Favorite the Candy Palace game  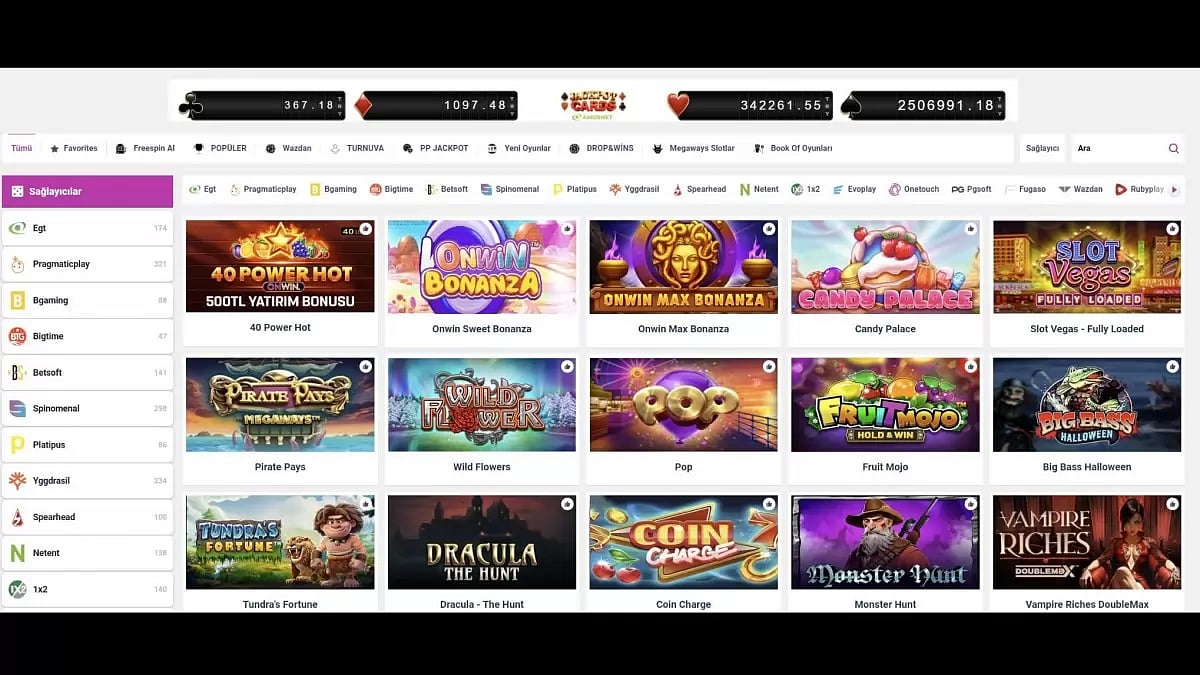tap(970, 229)
